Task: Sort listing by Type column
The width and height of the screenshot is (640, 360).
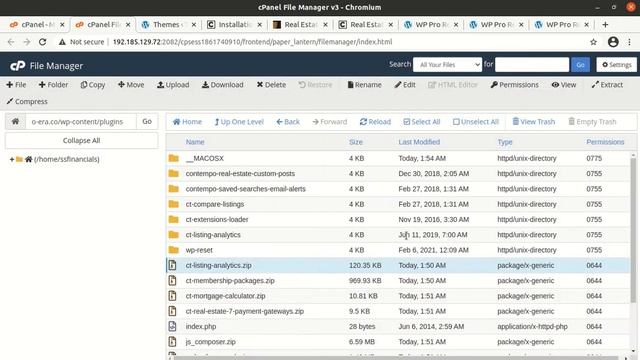Action: 505,142
